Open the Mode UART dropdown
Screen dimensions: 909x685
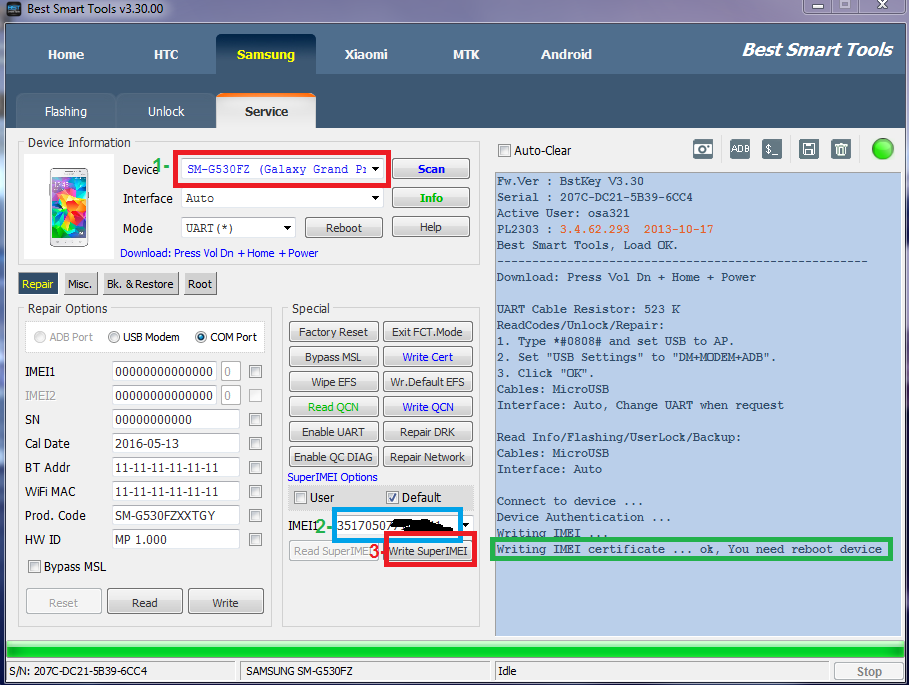tap(288, 228)
